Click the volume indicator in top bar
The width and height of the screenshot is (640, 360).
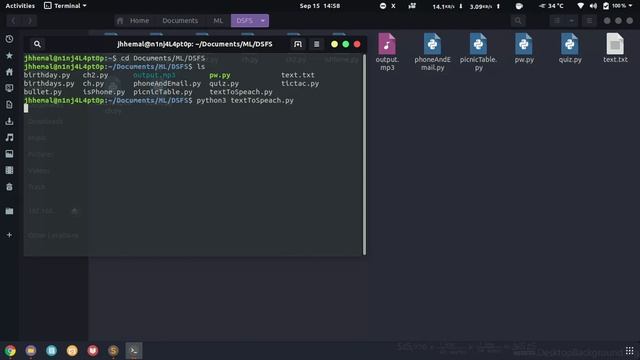[593, 6]
